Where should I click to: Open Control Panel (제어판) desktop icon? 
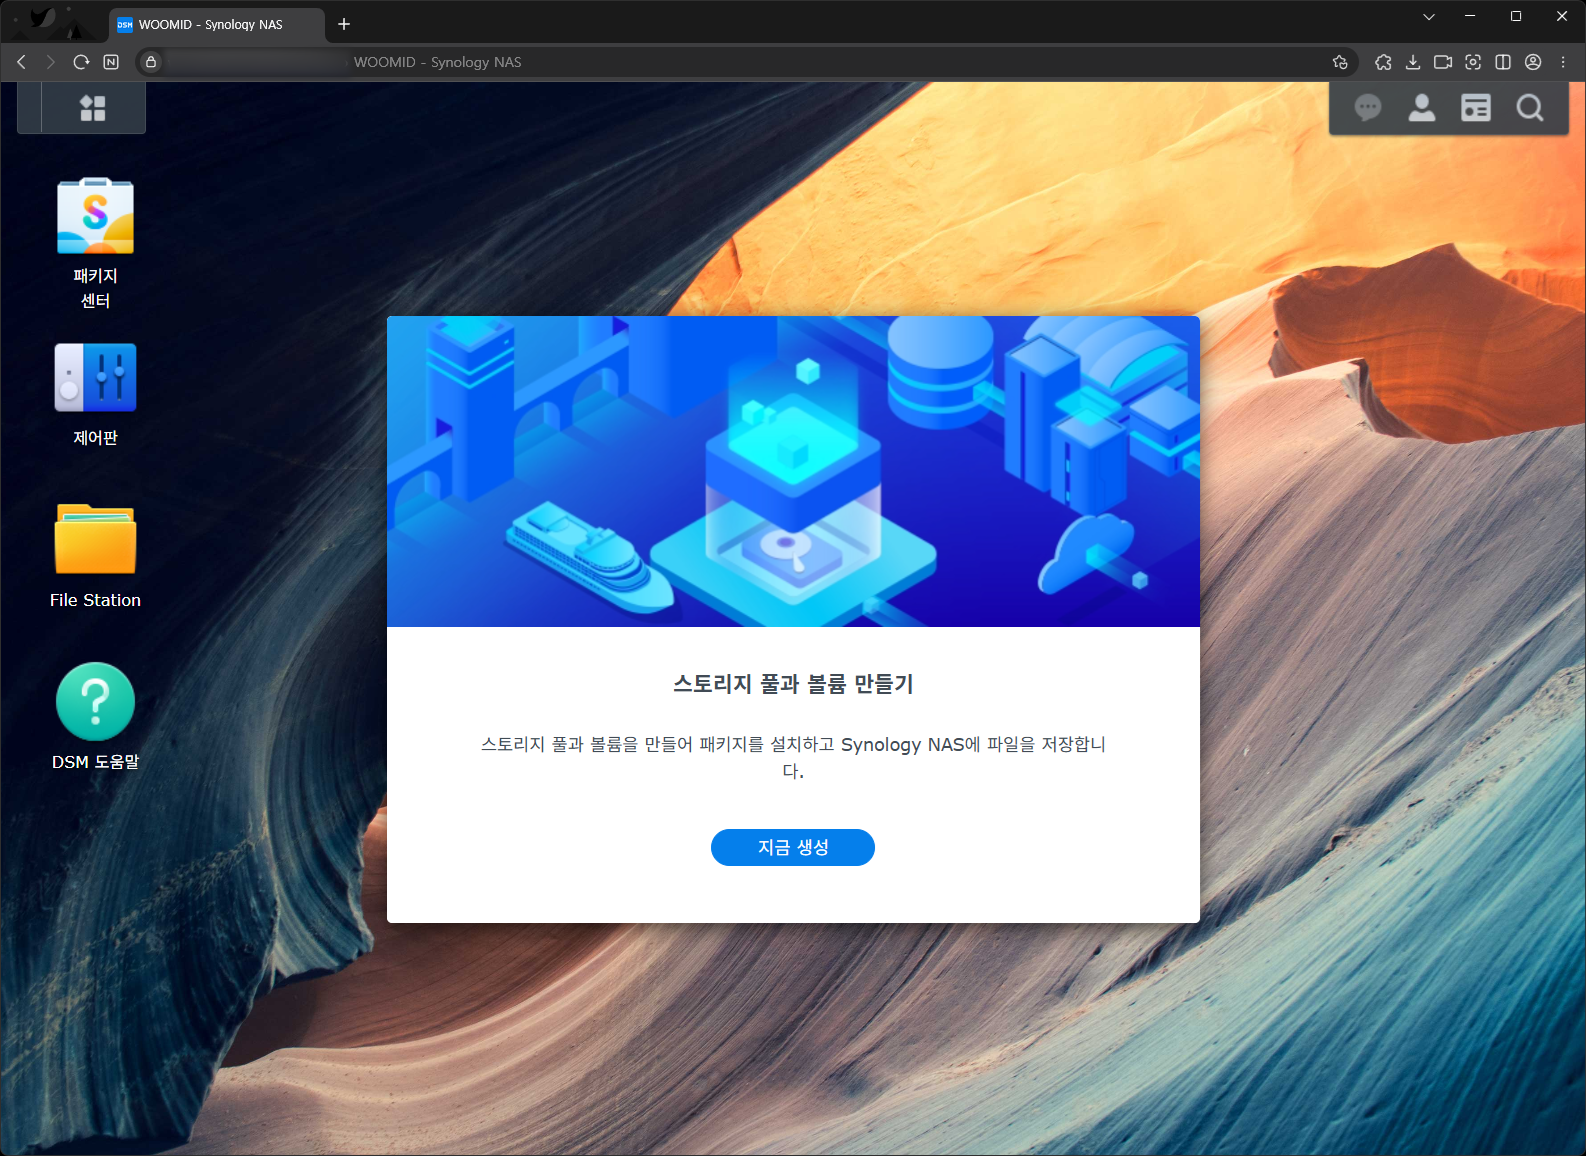click(95, 395)
